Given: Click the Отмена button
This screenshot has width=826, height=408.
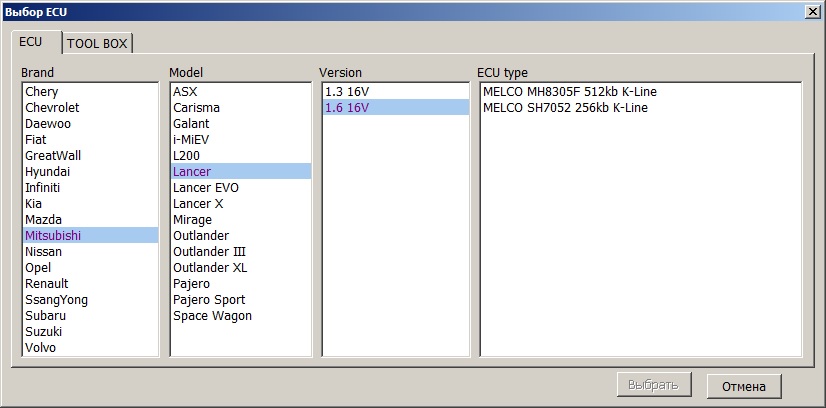Looking at the screenshot, I should [x=744, y=386].
